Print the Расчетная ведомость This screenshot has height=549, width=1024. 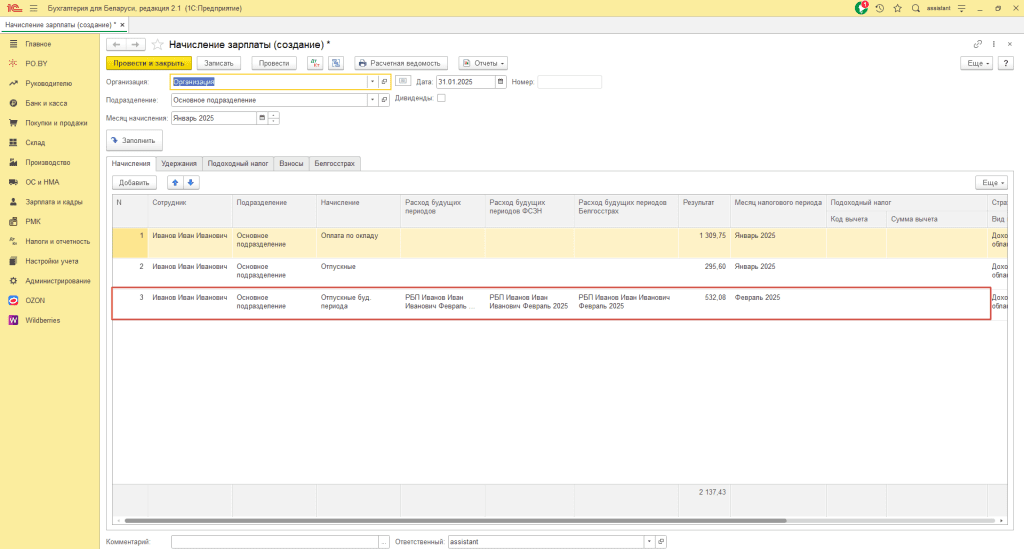tap(401, 63)
